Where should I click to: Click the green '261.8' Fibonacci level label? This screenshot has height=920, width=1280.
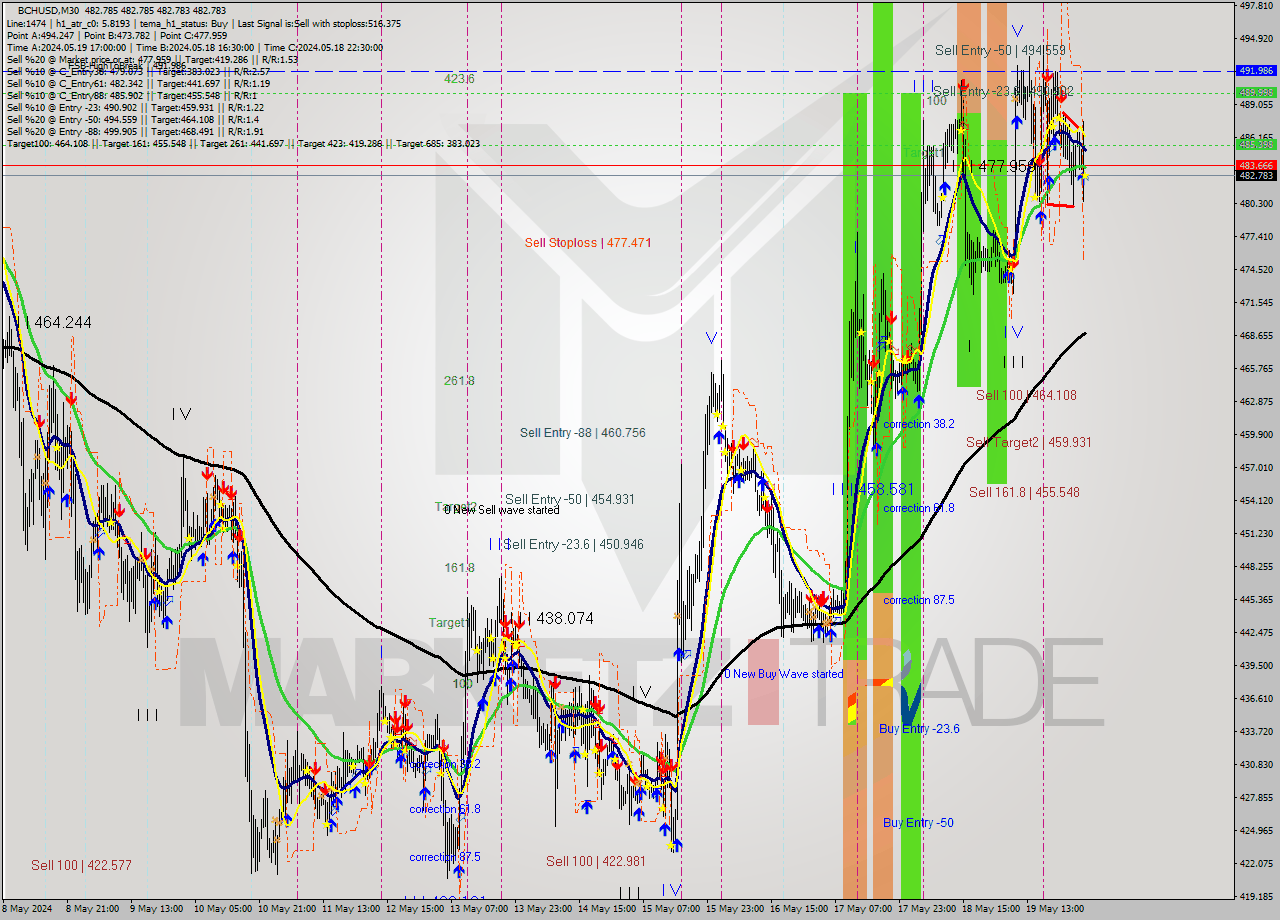tap(459, 381)
